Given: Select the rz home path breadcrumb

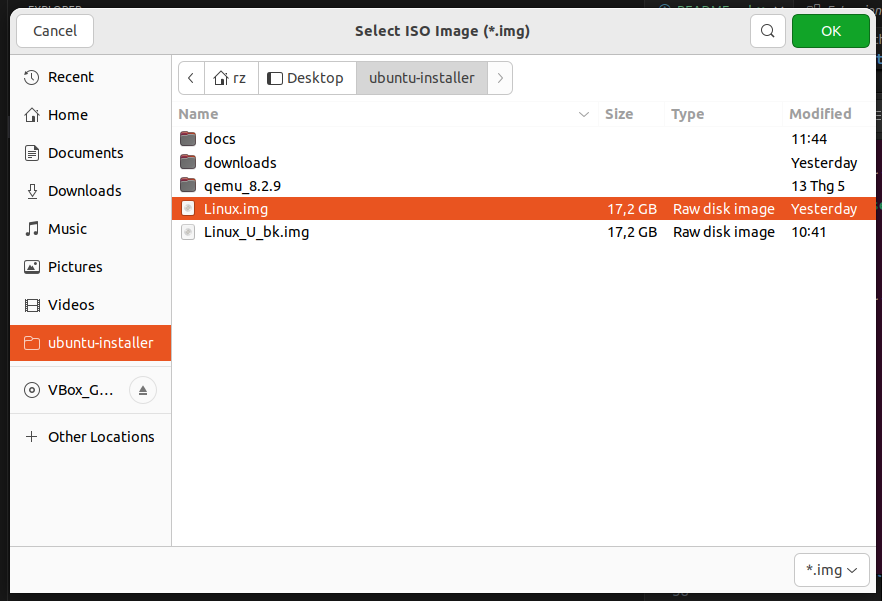Looking at the screenshot, I should [231, 78].
